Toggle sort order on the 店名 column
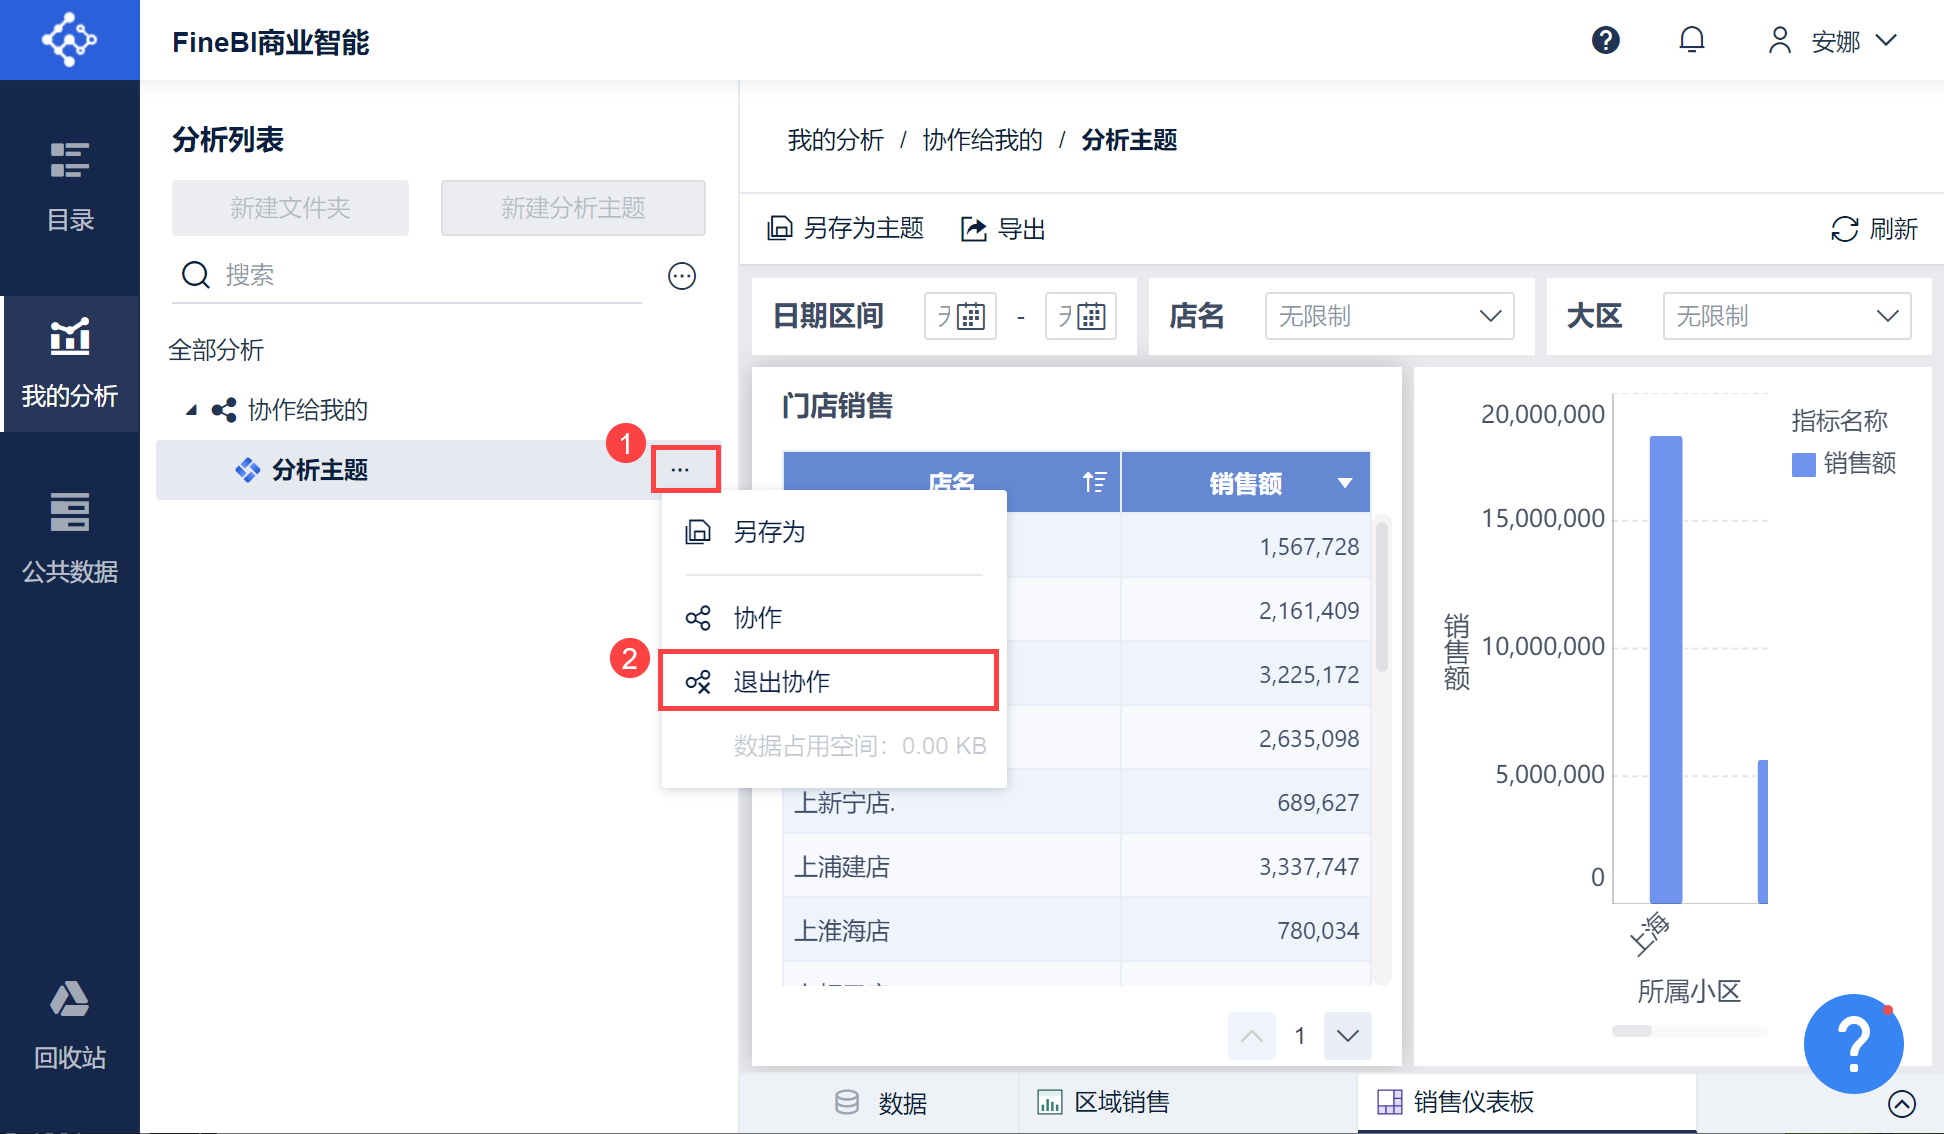 tap(1094, 483)
